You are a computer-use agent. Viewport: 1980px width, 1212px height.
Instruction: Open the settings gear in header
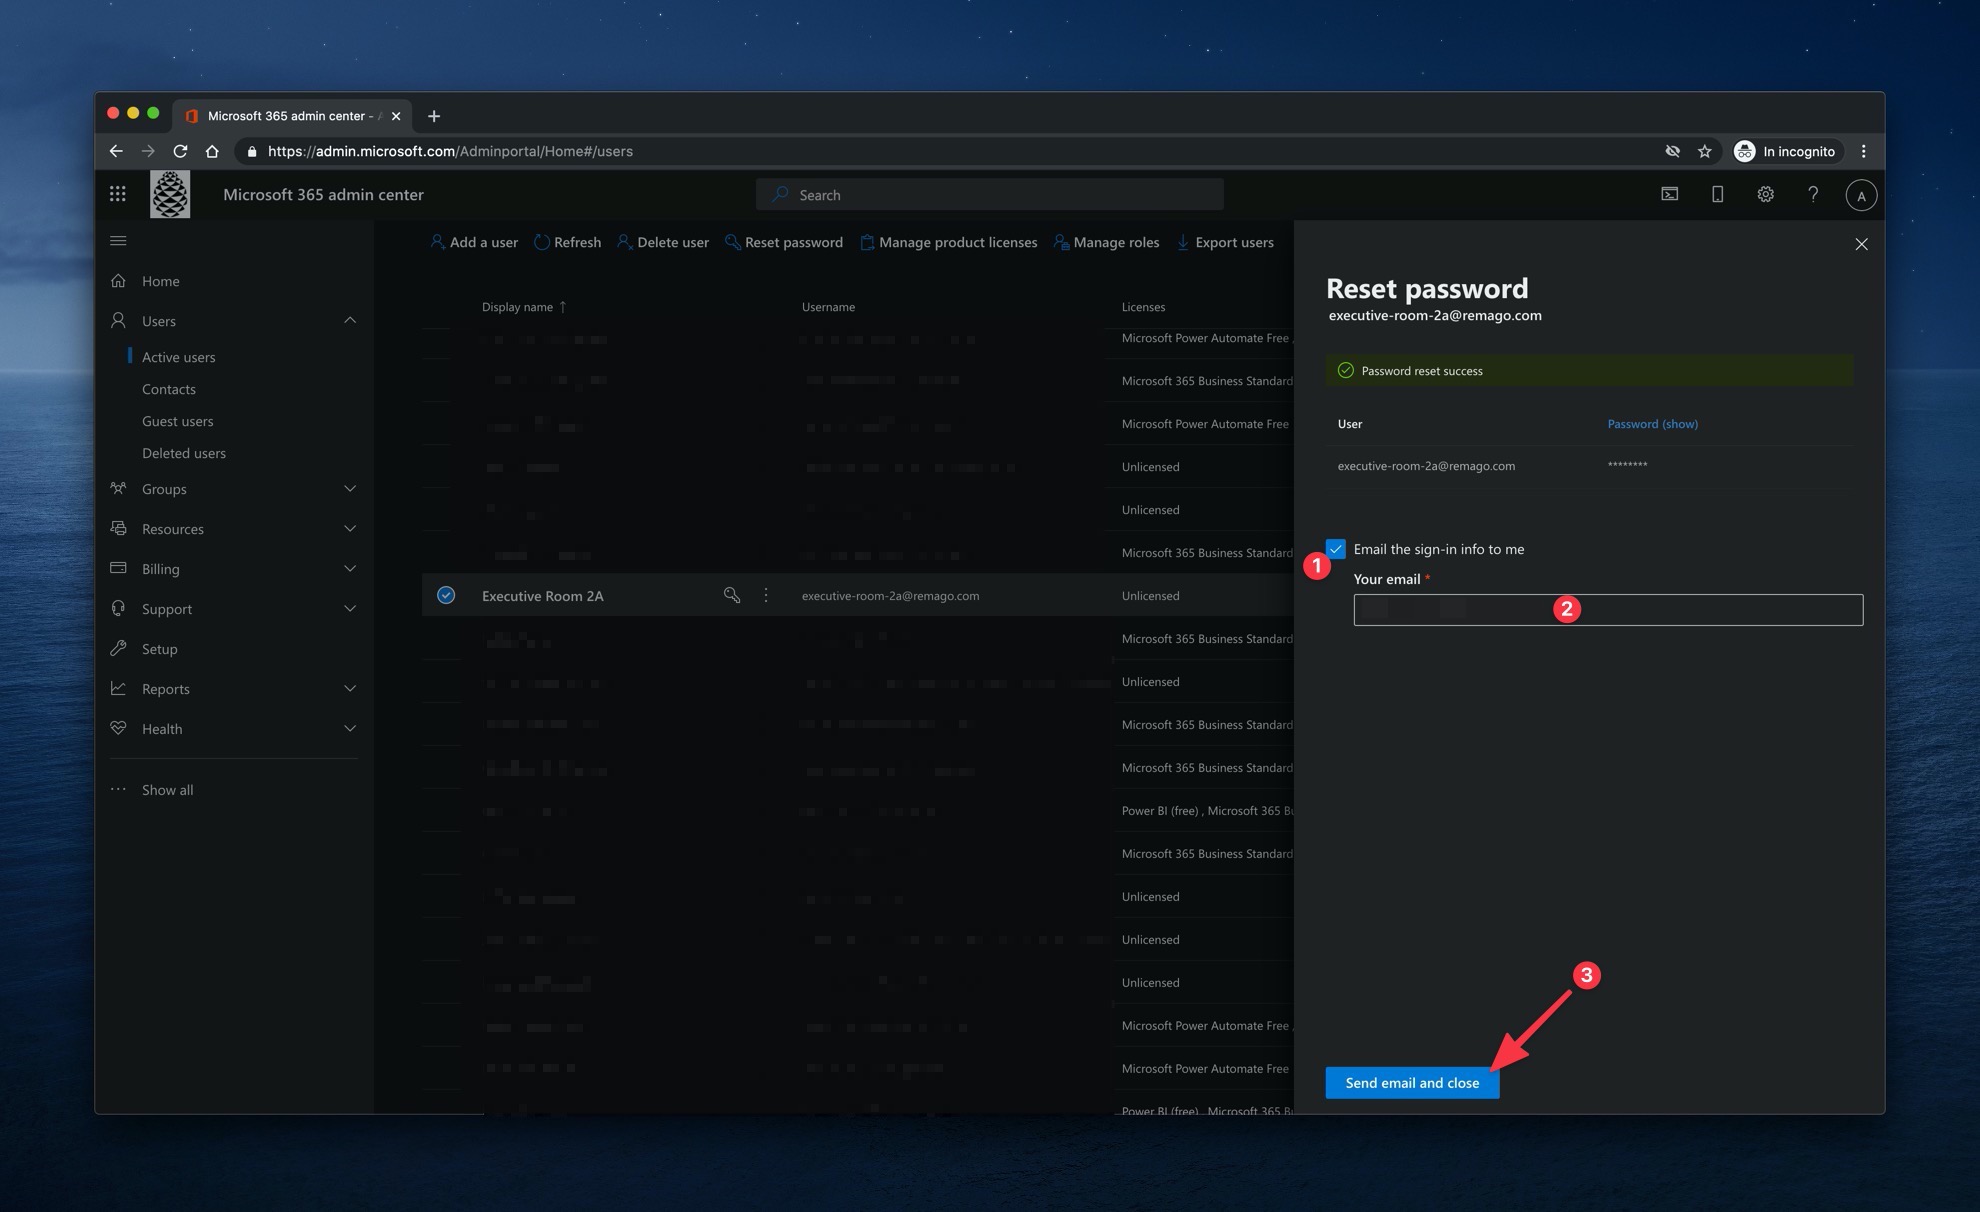[x=1765, y=194]
